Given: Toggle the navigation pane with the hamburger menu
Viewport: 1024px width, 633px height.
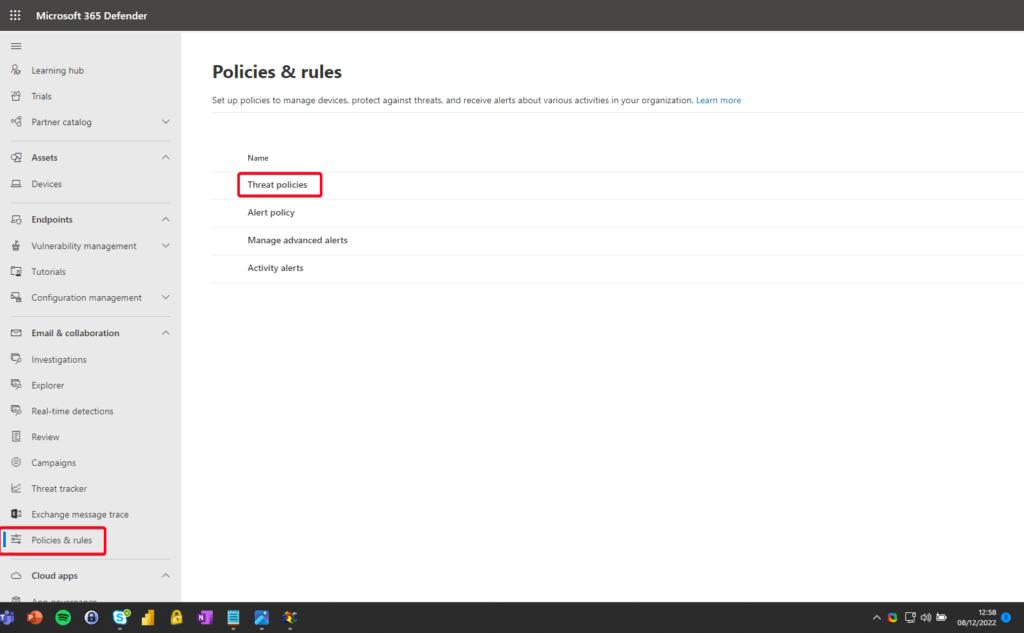Looking at the screenshot, I should (16, 45).
